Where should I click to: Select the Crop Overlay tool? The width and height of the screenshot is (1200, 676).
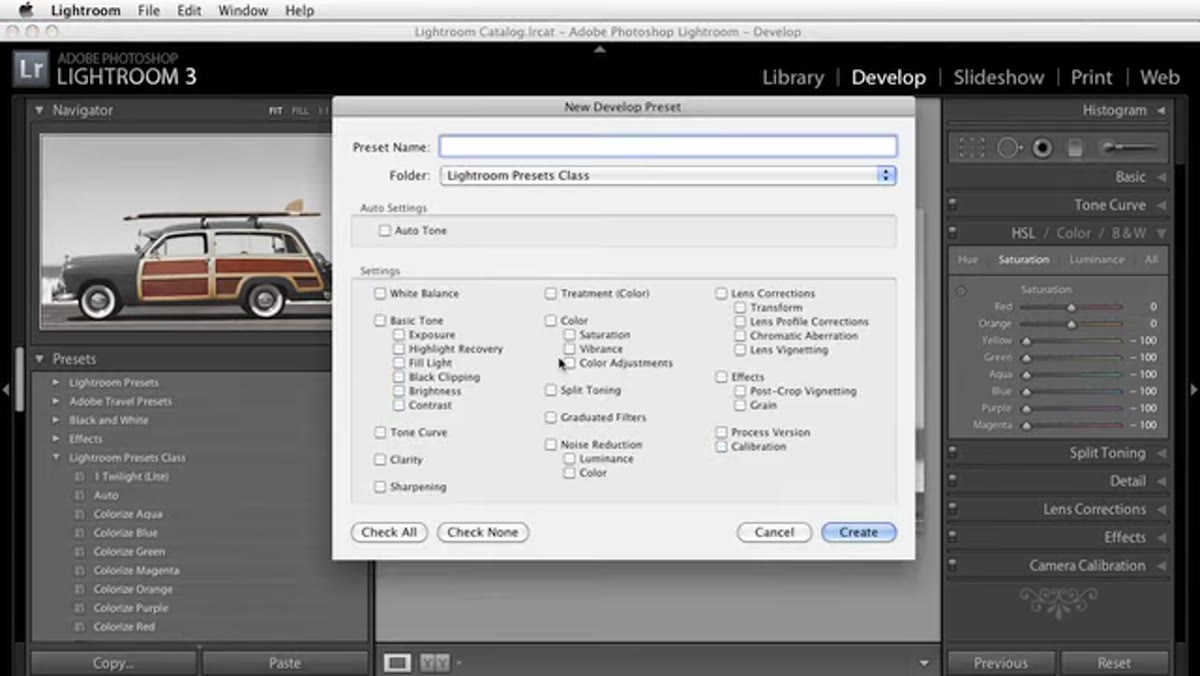tap(971, 148)
